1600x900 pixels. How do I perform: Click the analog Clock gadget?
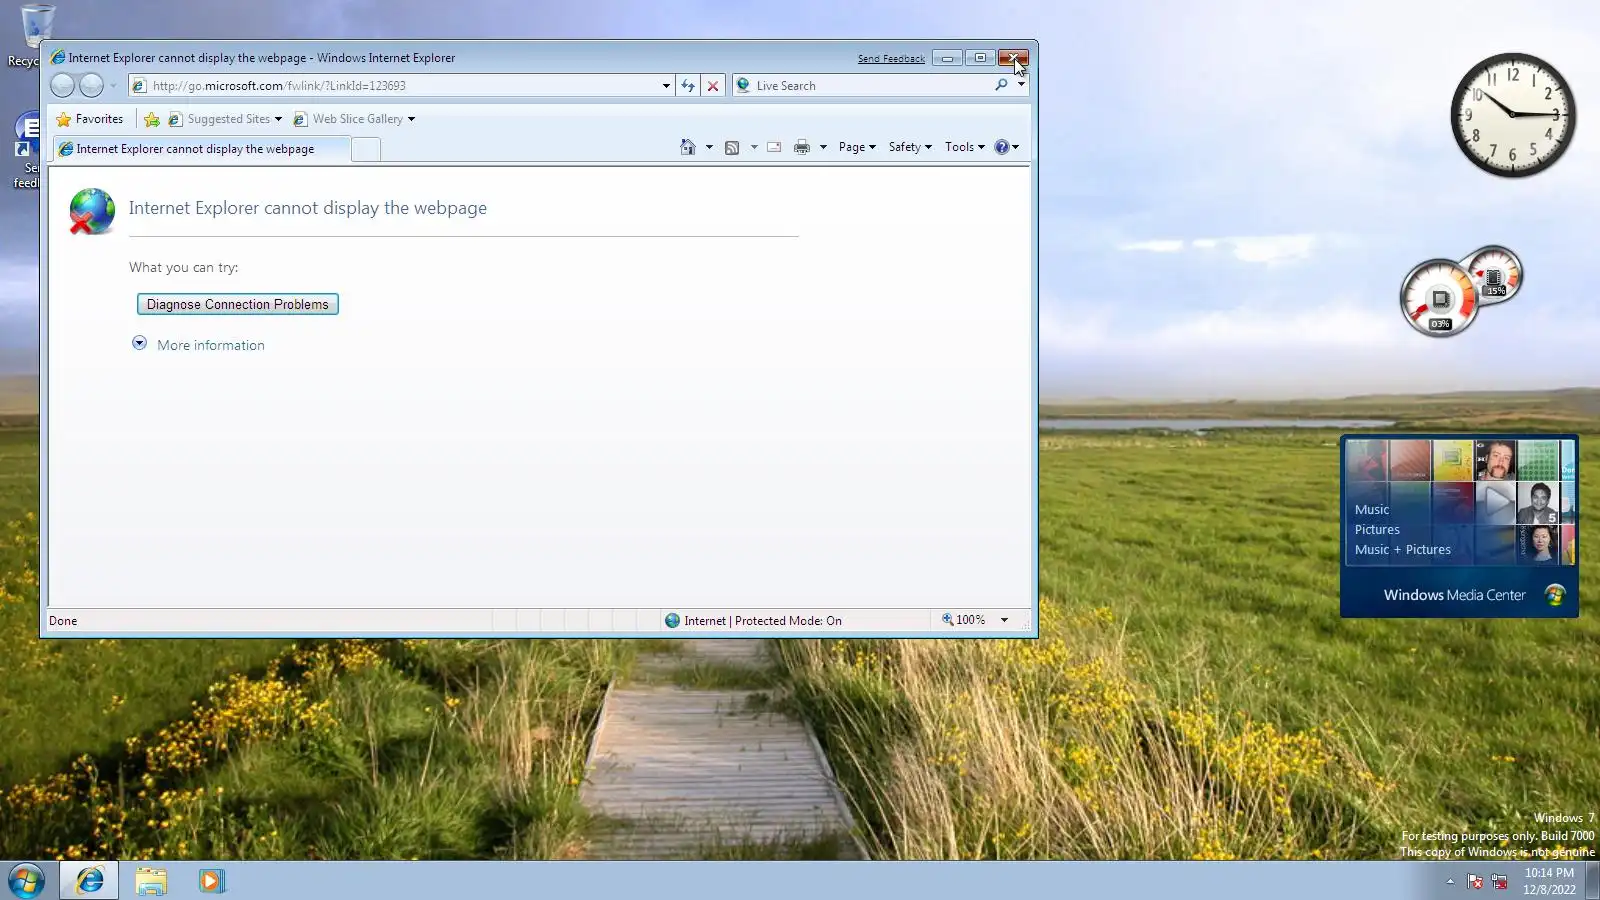(1513, 115)
